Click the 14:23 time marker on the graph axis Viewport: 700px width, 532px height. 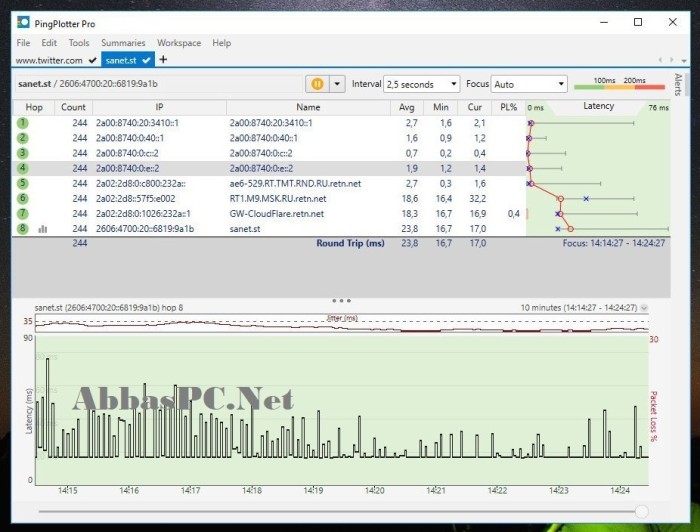(x=558, y=490)
